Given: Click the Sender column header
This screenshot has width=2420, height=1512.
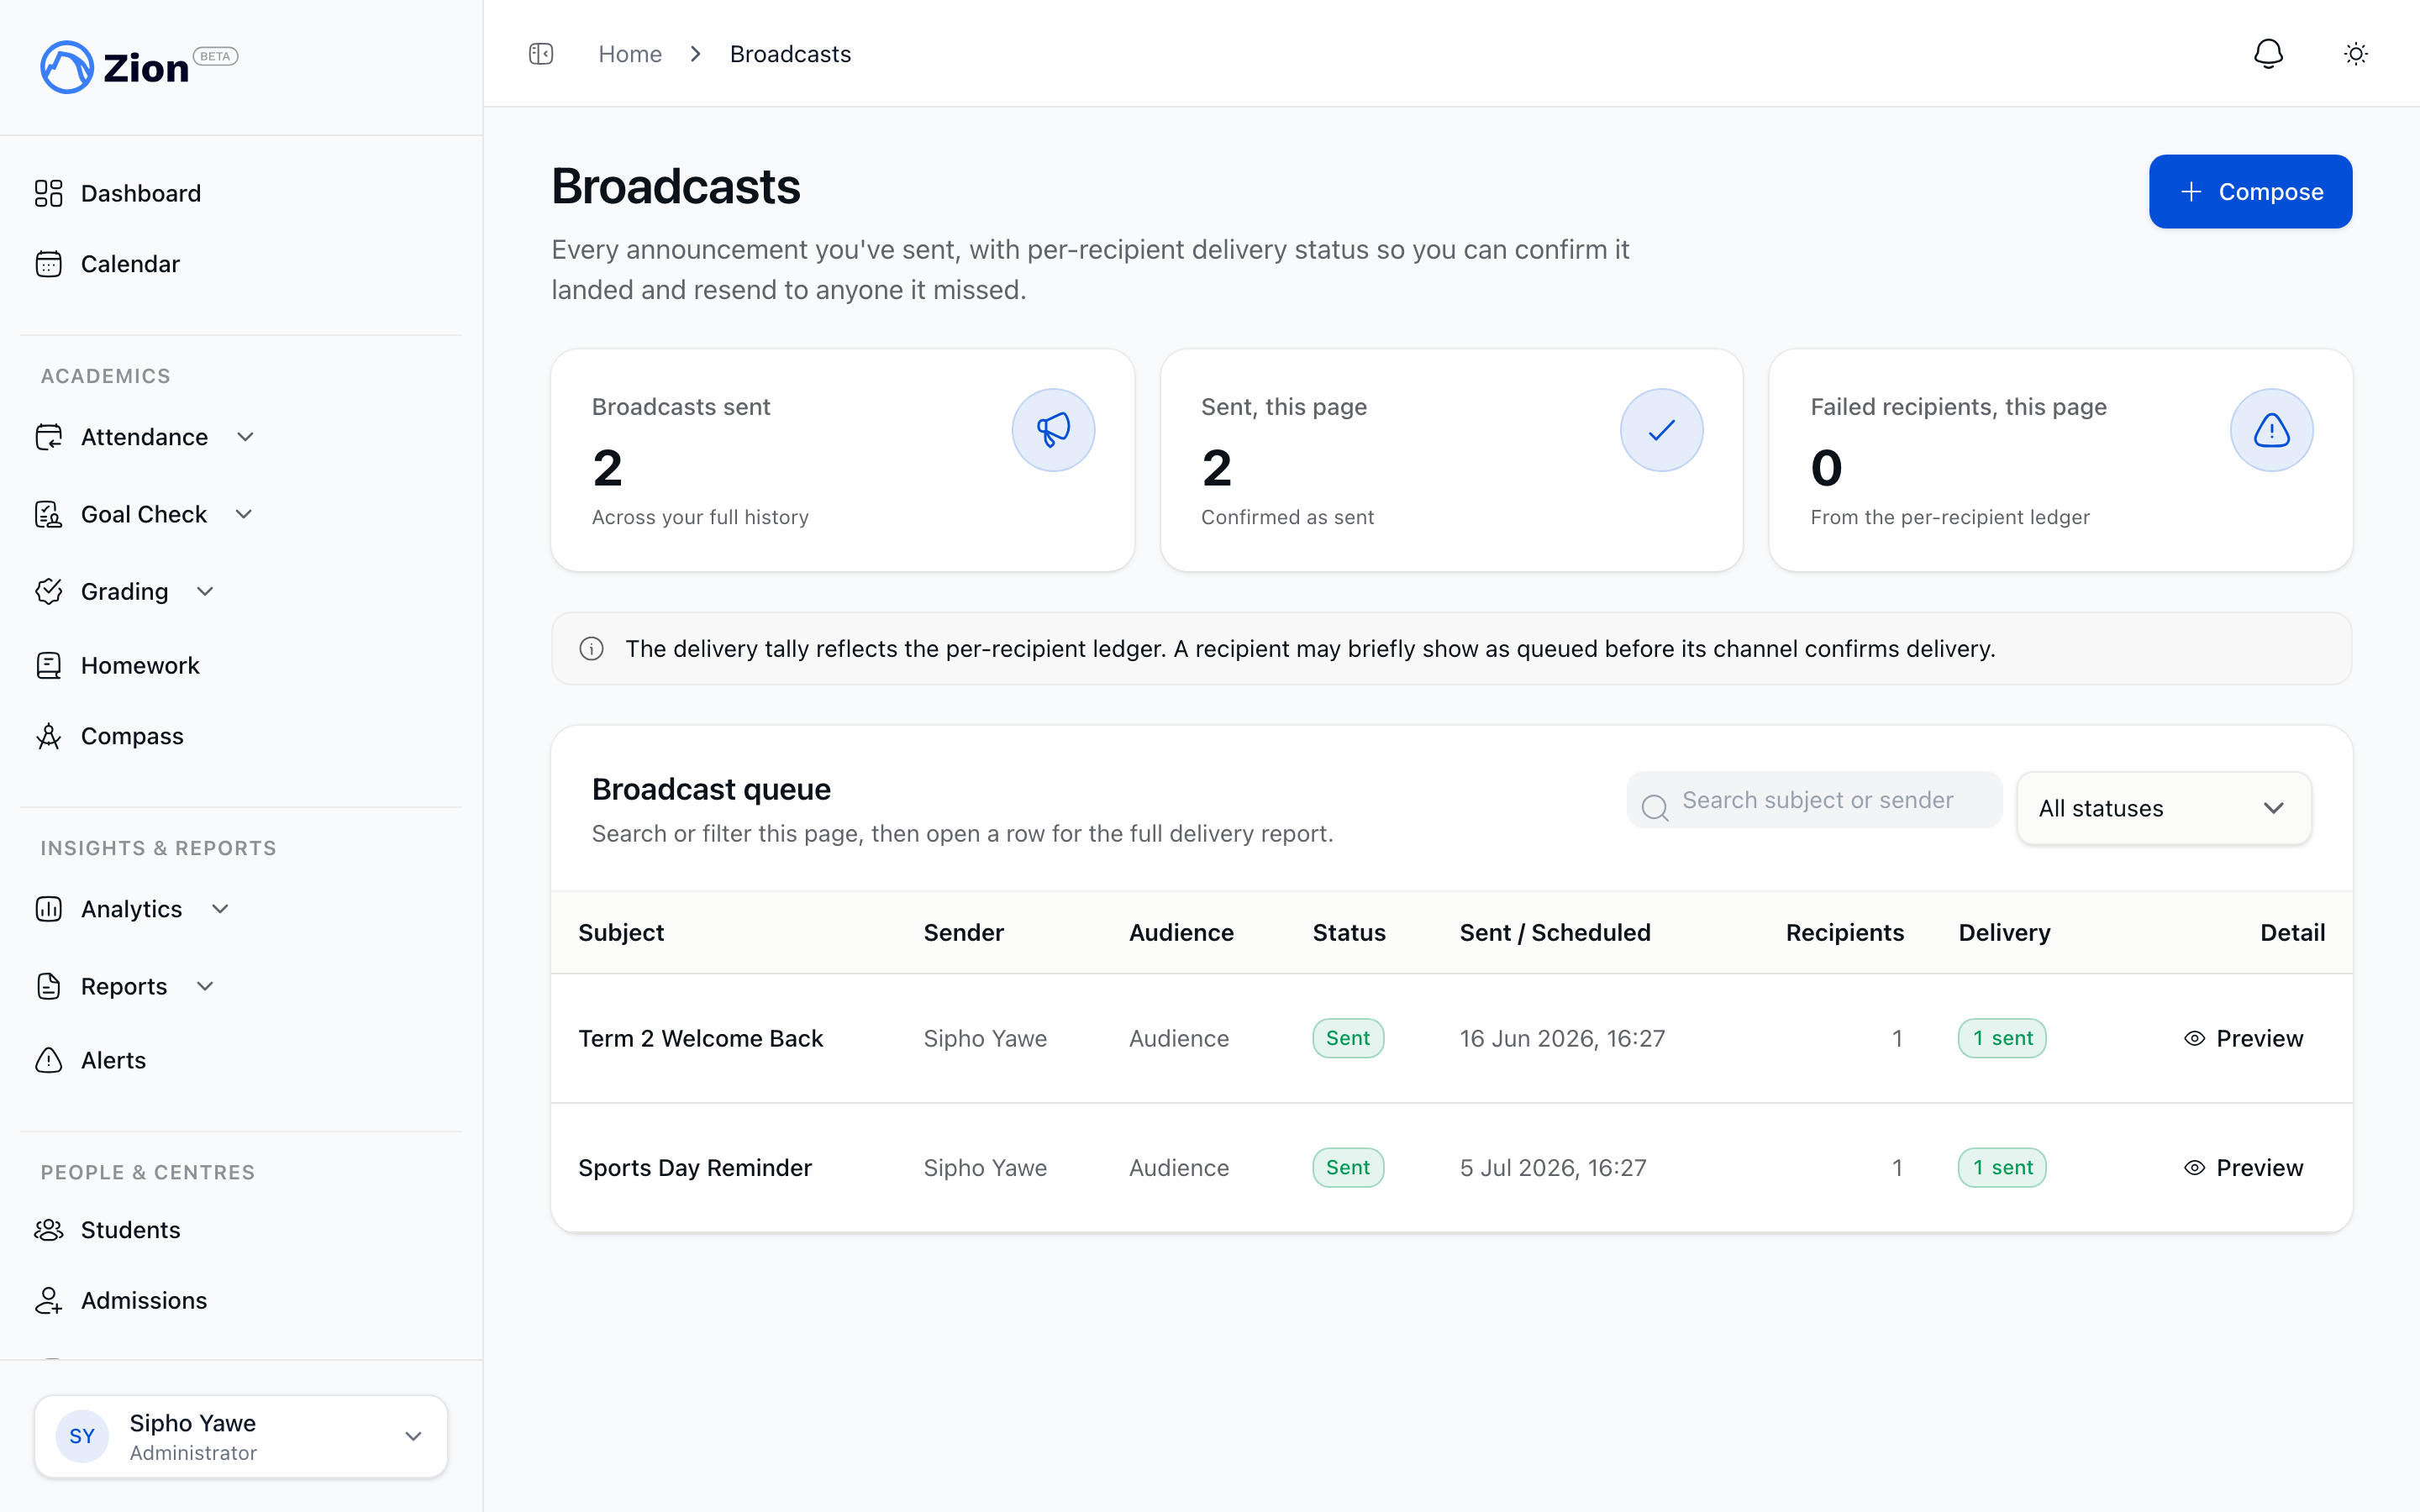Looking at the screenshot, I should click(963, 932).
